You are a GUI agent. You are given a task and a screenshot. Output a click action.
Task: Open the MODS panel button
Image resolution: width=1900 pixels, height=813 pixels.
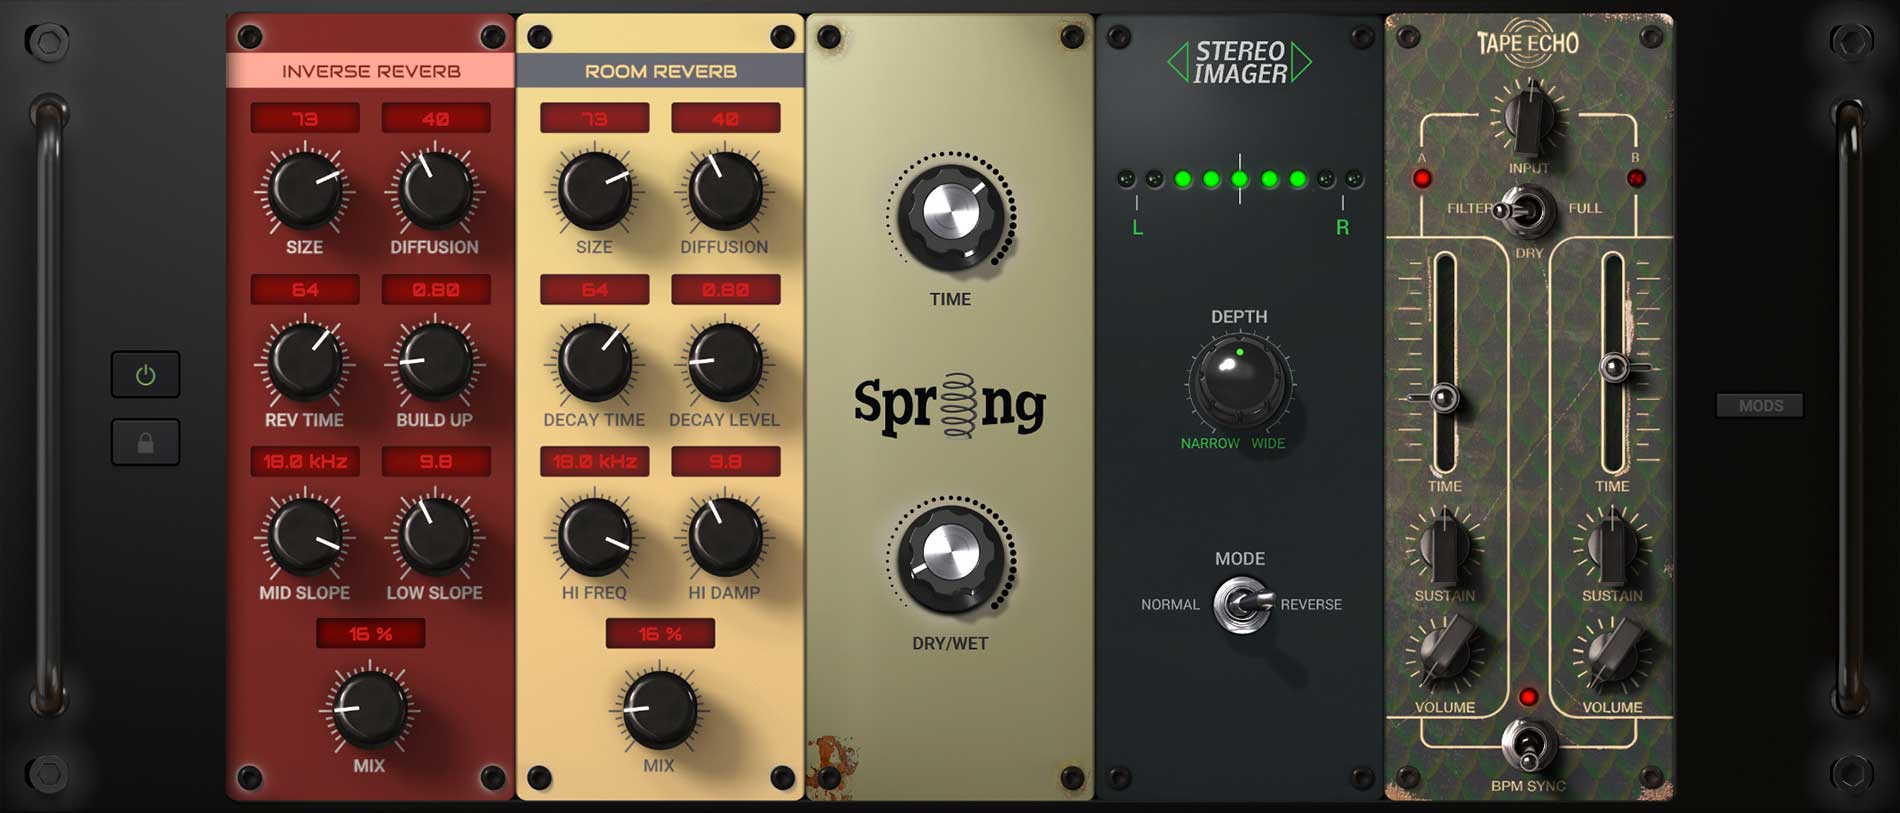(x=1760, y=405)
